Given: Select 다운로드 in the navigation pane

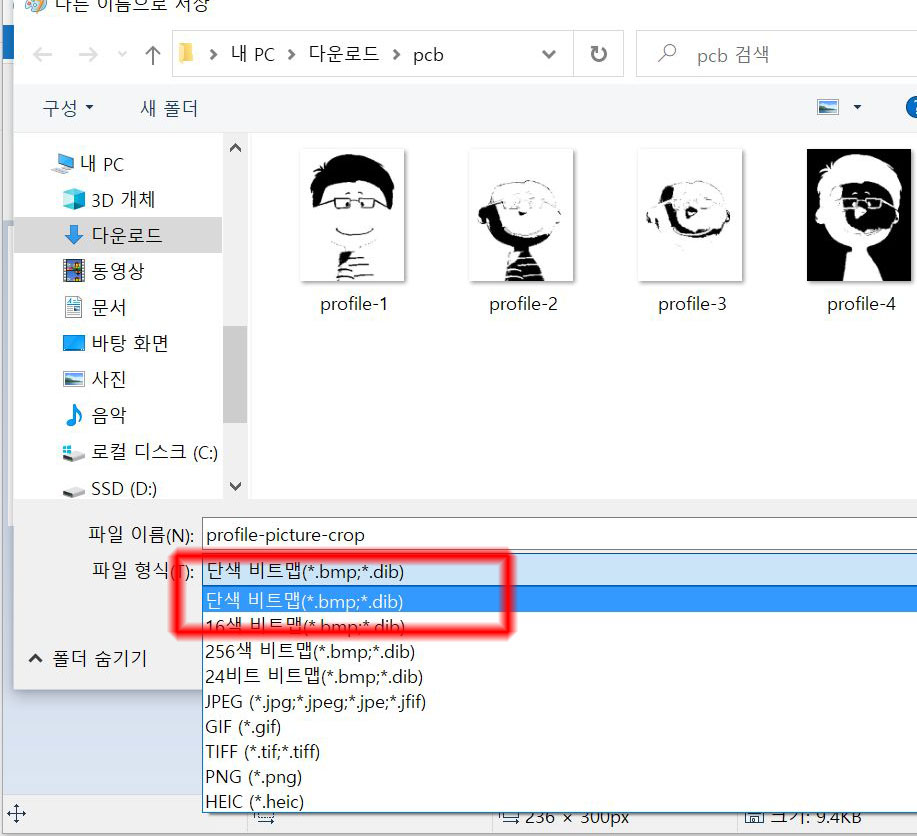Looking at the screenshot, I should pos(117,235).
